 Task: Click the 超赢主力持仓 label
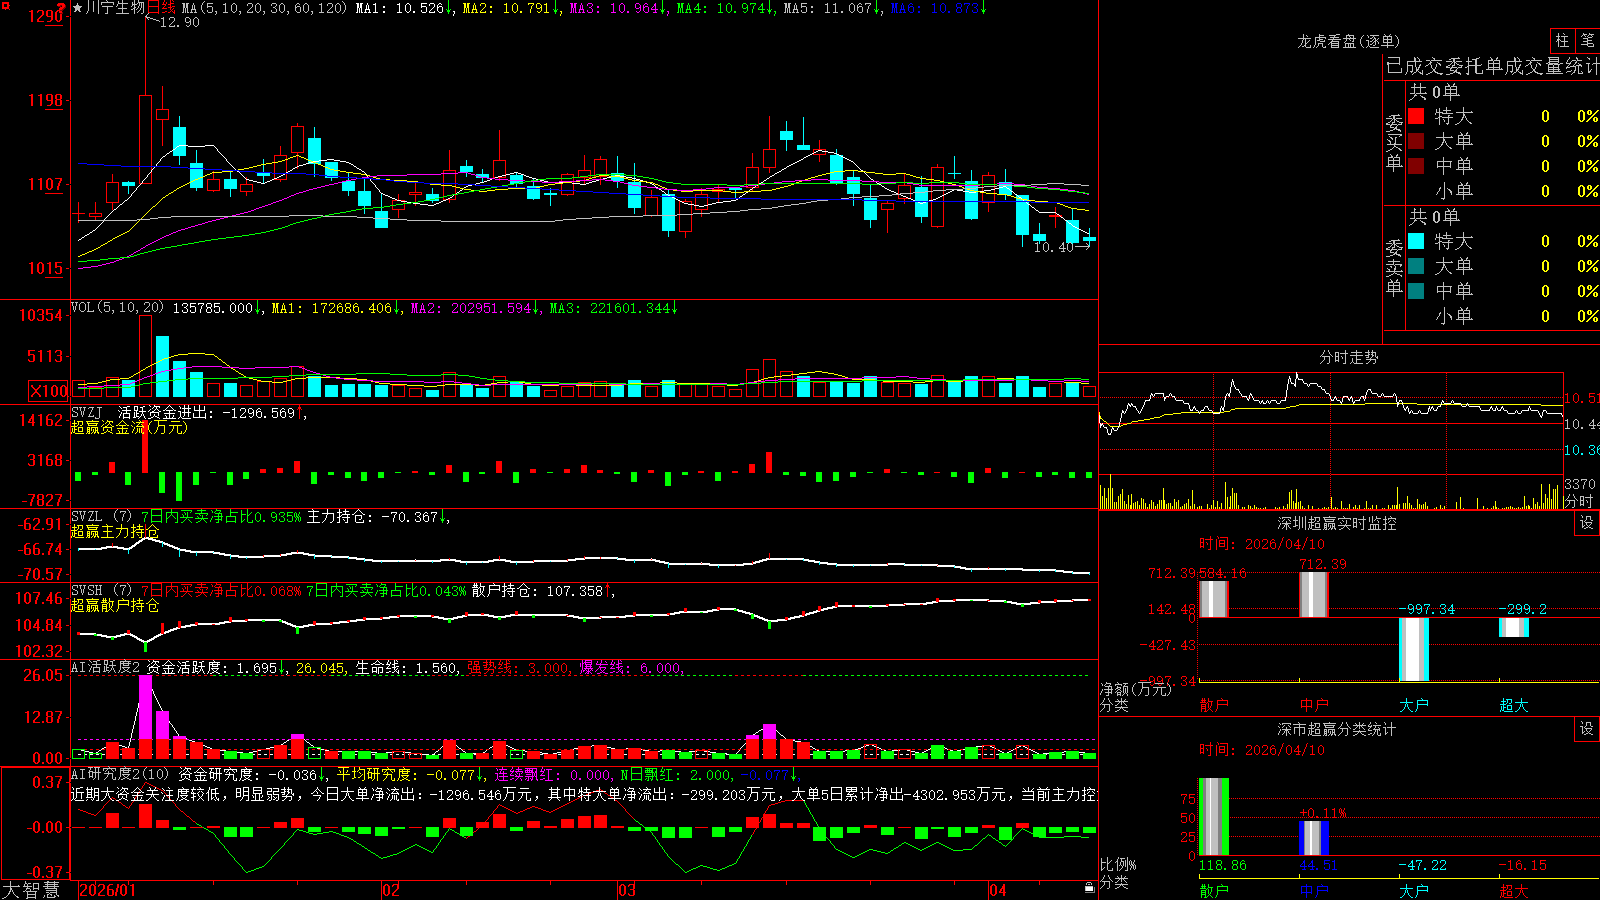click(115, 531)
